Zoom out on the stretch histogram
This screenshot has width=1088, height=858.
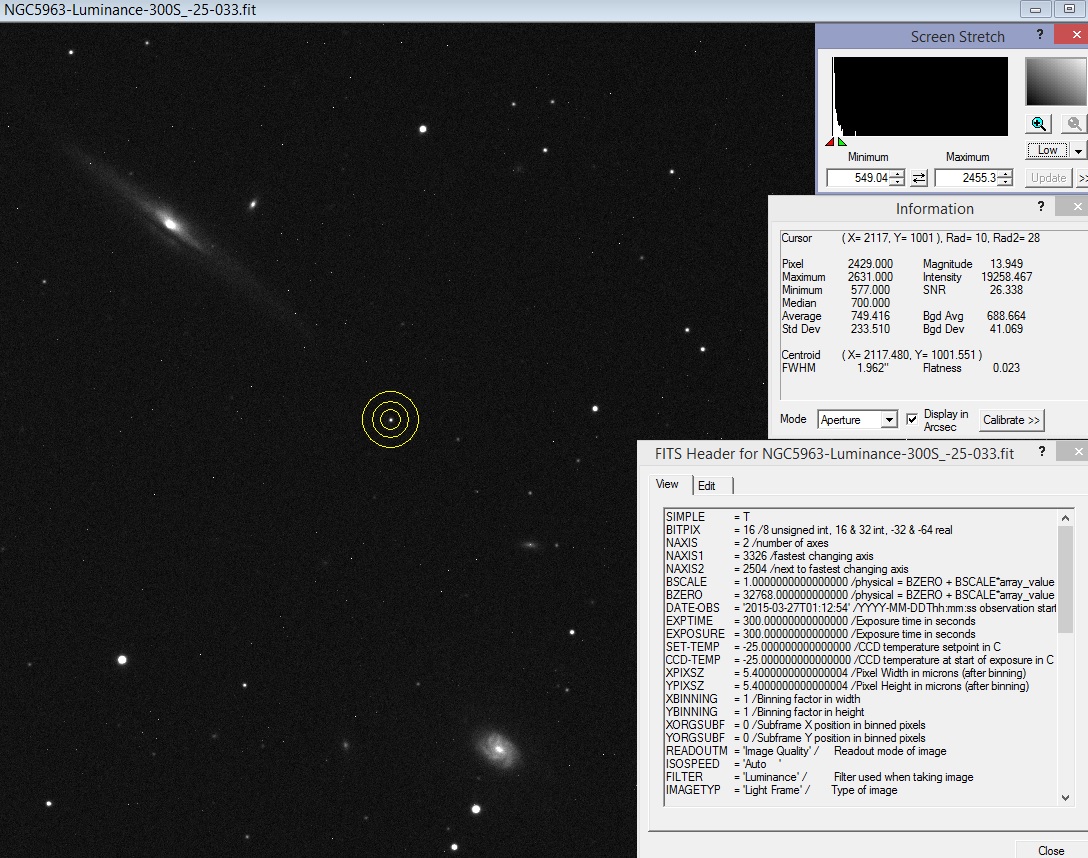1073,123
